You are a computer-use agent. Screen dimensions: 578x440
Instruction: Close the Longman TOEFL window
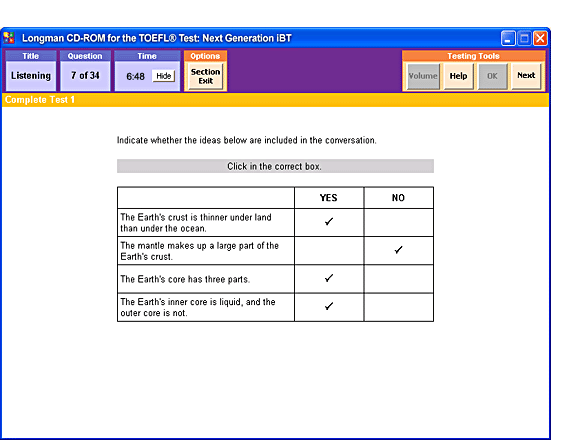click(540, 38)
